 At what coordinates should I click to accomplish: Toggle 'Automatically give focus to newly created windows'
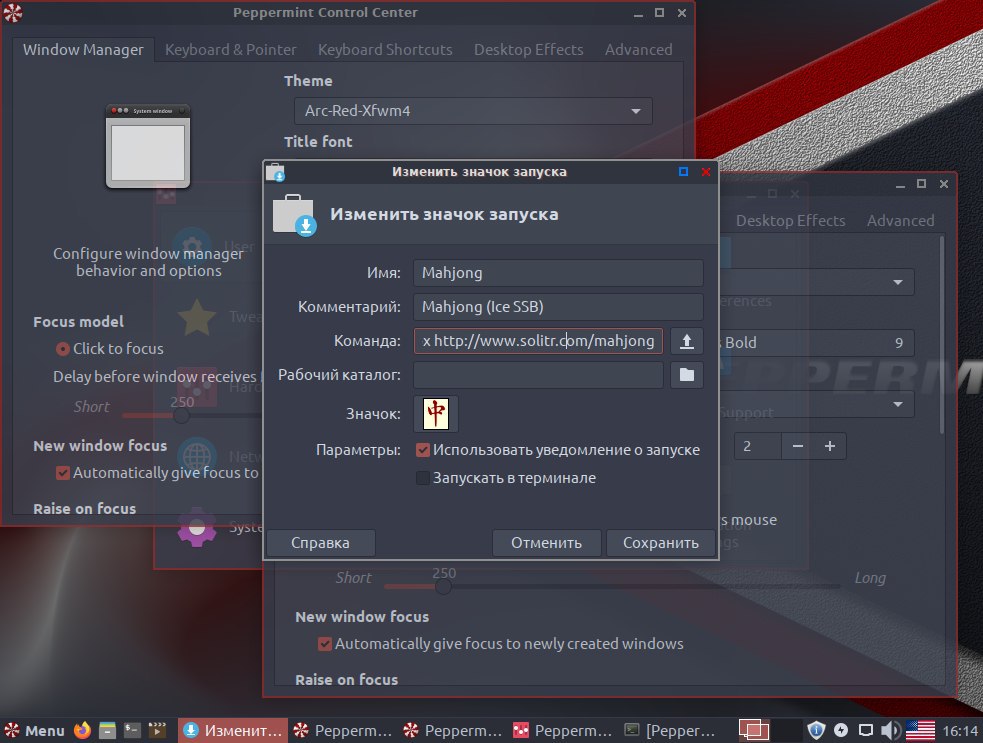pyautogui.click(x=325, y=644)
